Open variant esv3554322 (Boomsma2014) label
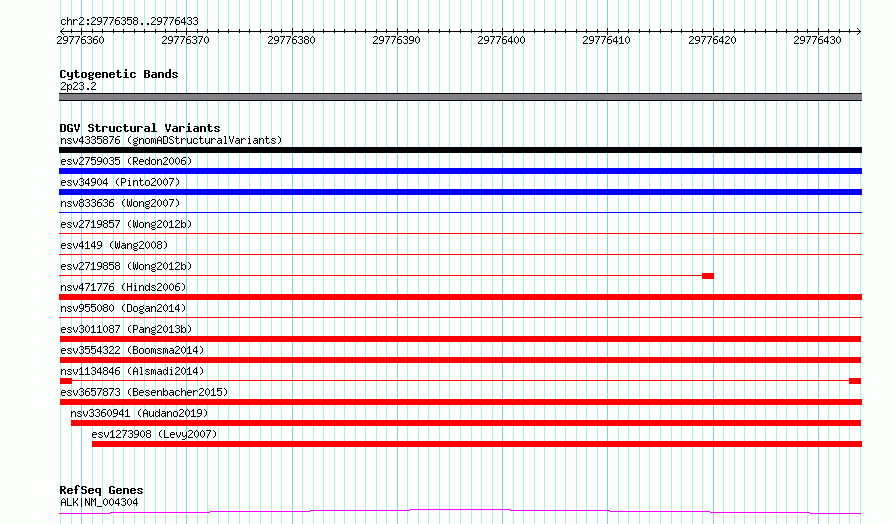 coord(132,350)
